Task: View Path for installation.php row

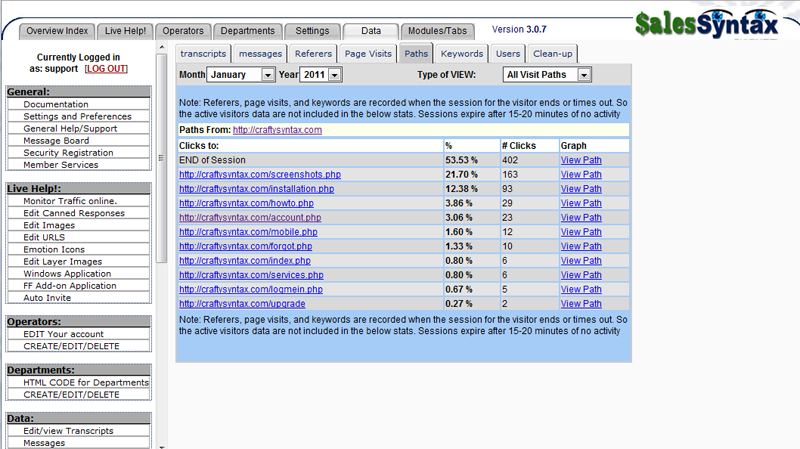Action: [581, 189]
